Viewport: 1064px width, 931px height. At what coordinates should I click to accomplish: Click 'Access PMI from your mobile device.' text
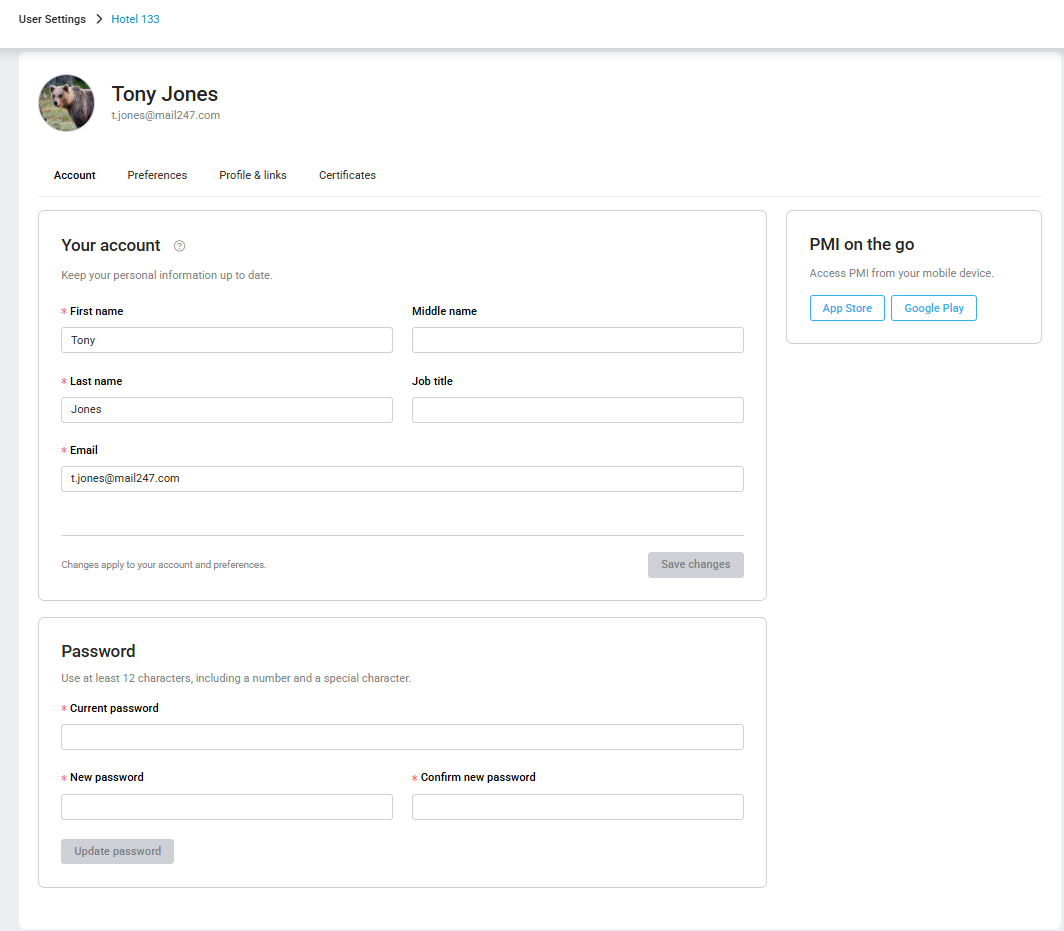pyautogui.click(x=901, y=273)
